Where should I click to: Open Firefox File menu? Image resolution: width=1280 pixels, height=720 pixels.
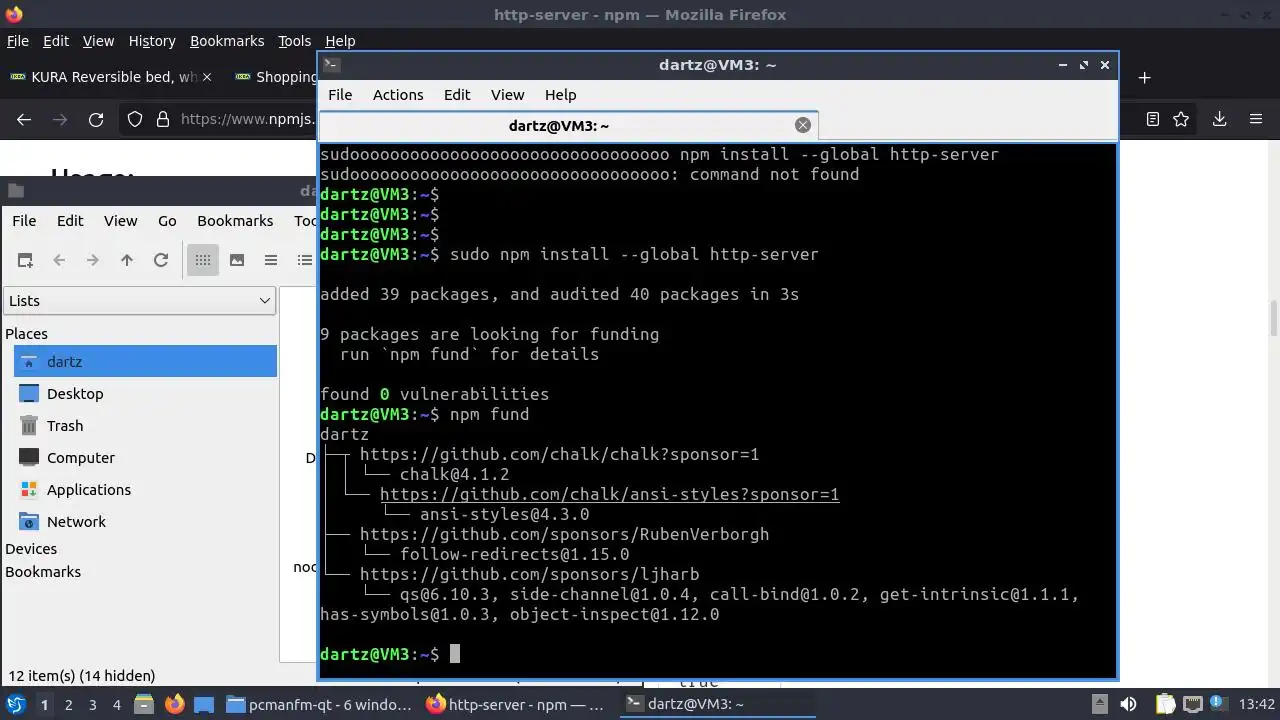pyautogui.click(x=18, y=41)
